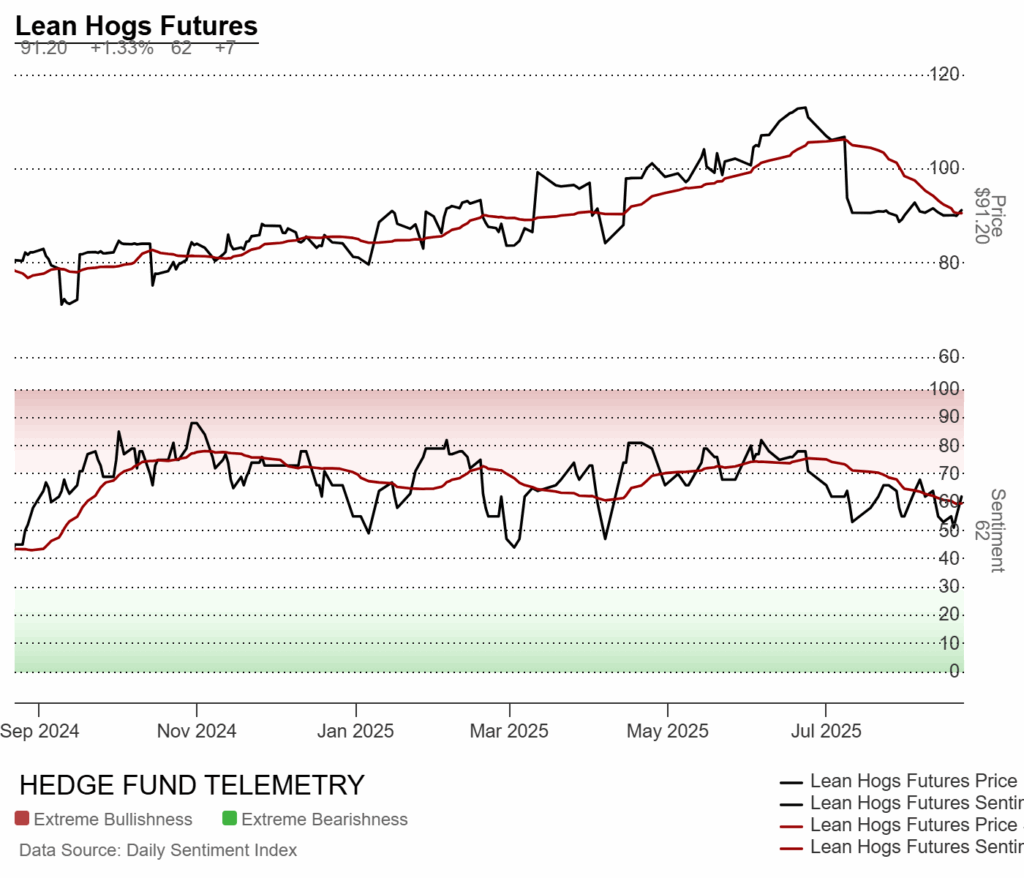
Task: Click the Price $91.20 right-side axis label
Action: [988, 215]
